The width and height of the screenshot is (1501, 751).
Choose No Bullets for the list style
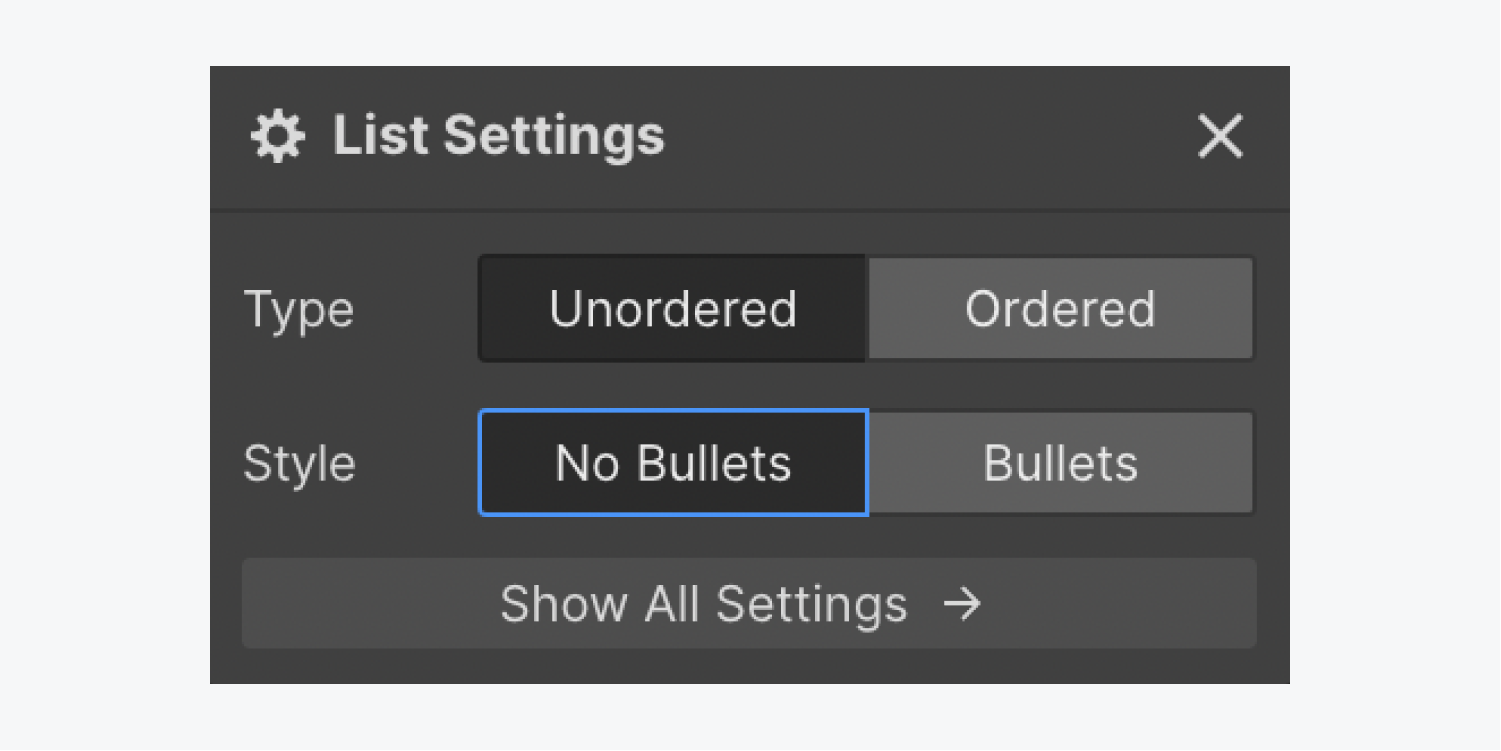point(674,462)
